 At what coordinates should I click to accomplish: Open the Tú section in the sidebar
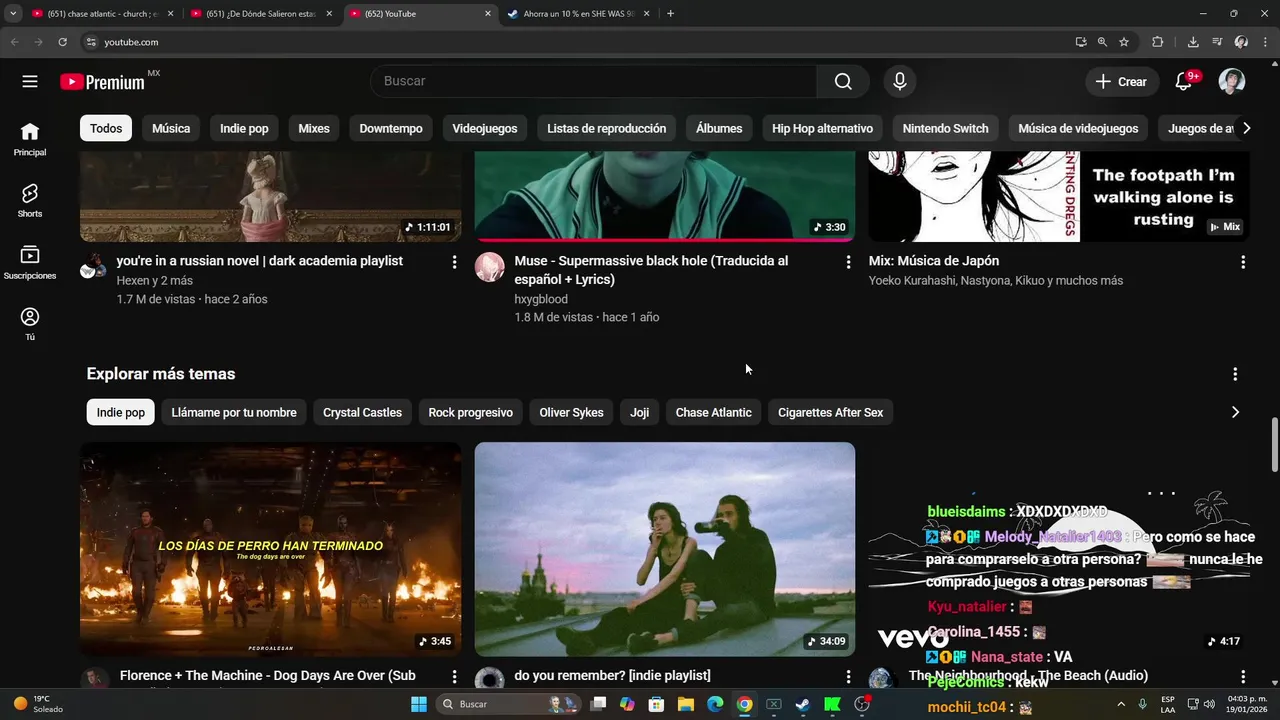[x=30, y=323]
